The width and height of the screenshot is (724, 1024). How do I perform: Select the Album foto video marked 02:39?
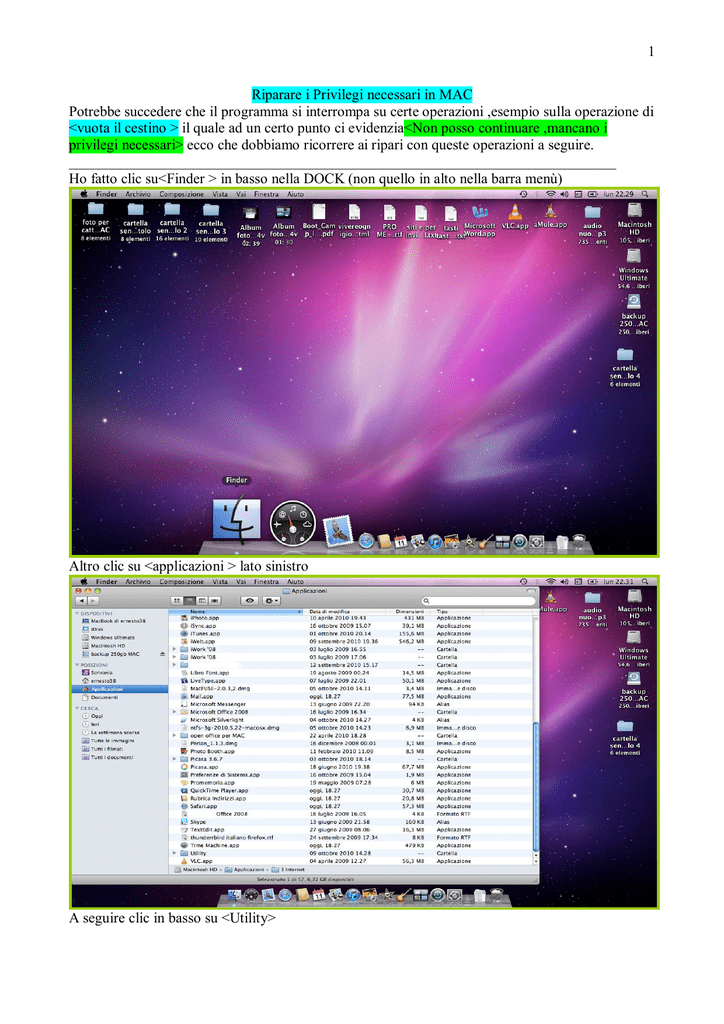[250, 226]
